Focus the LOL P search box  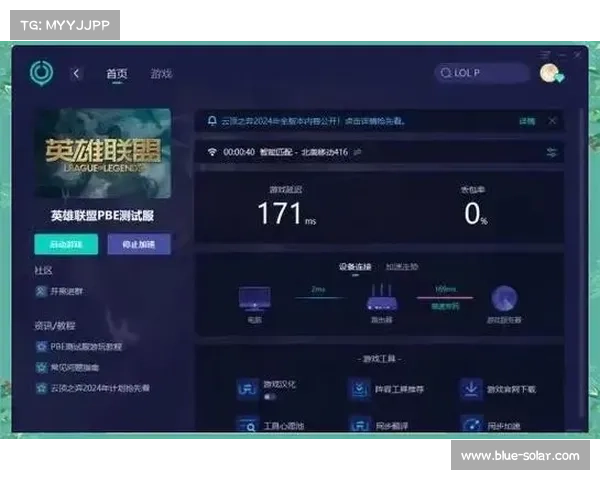click(482, 73)
